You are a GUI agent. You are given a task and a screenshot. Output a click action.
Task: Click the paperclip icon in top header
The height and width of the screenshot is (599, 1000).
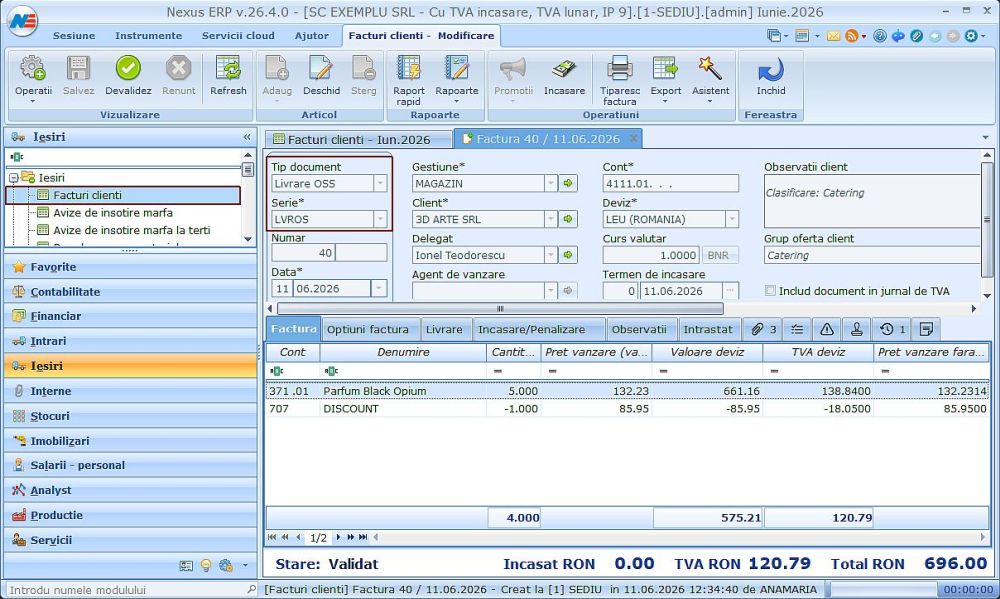tap(916, 36)
